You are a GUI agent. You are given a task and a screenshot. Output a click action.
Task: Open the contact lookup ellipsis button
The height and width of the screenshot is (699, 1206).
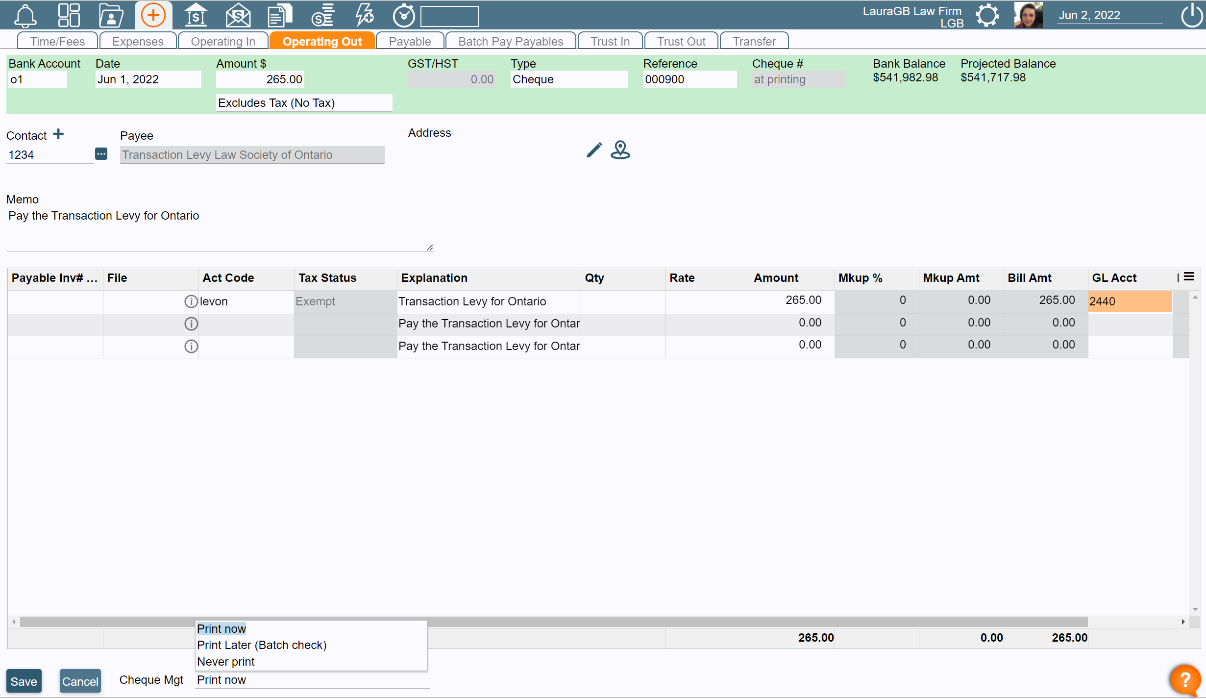[x=101, y=154]
